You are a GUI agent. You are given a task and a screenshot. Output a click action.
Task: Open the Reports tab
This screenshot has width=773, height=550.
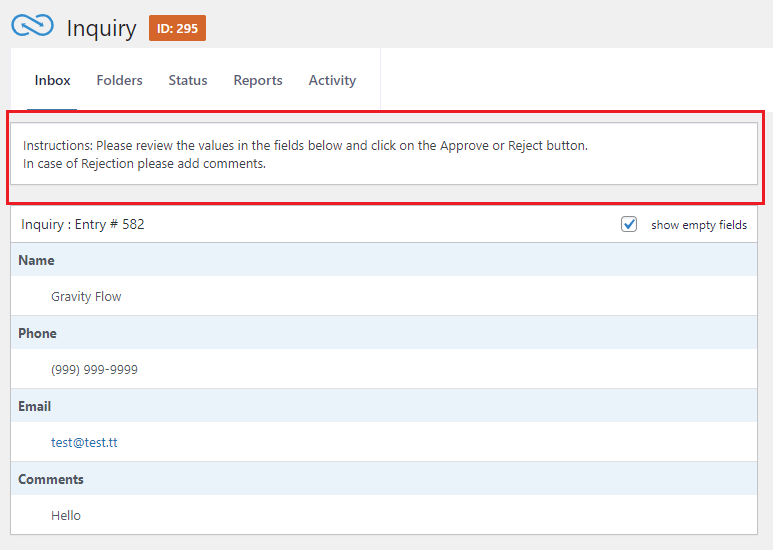pyautogui.click(x=258, y=80)
